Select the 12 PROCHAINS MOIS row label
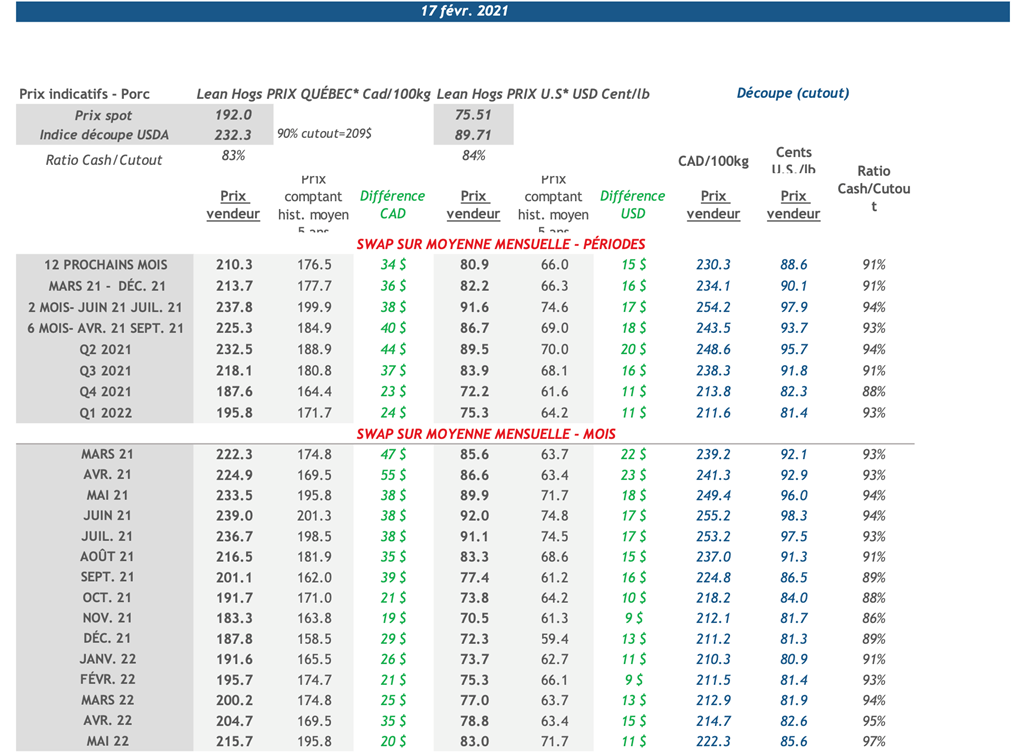Image resolution: width=1024 pixels, height=754 pixels. click(x=106, y=265)
